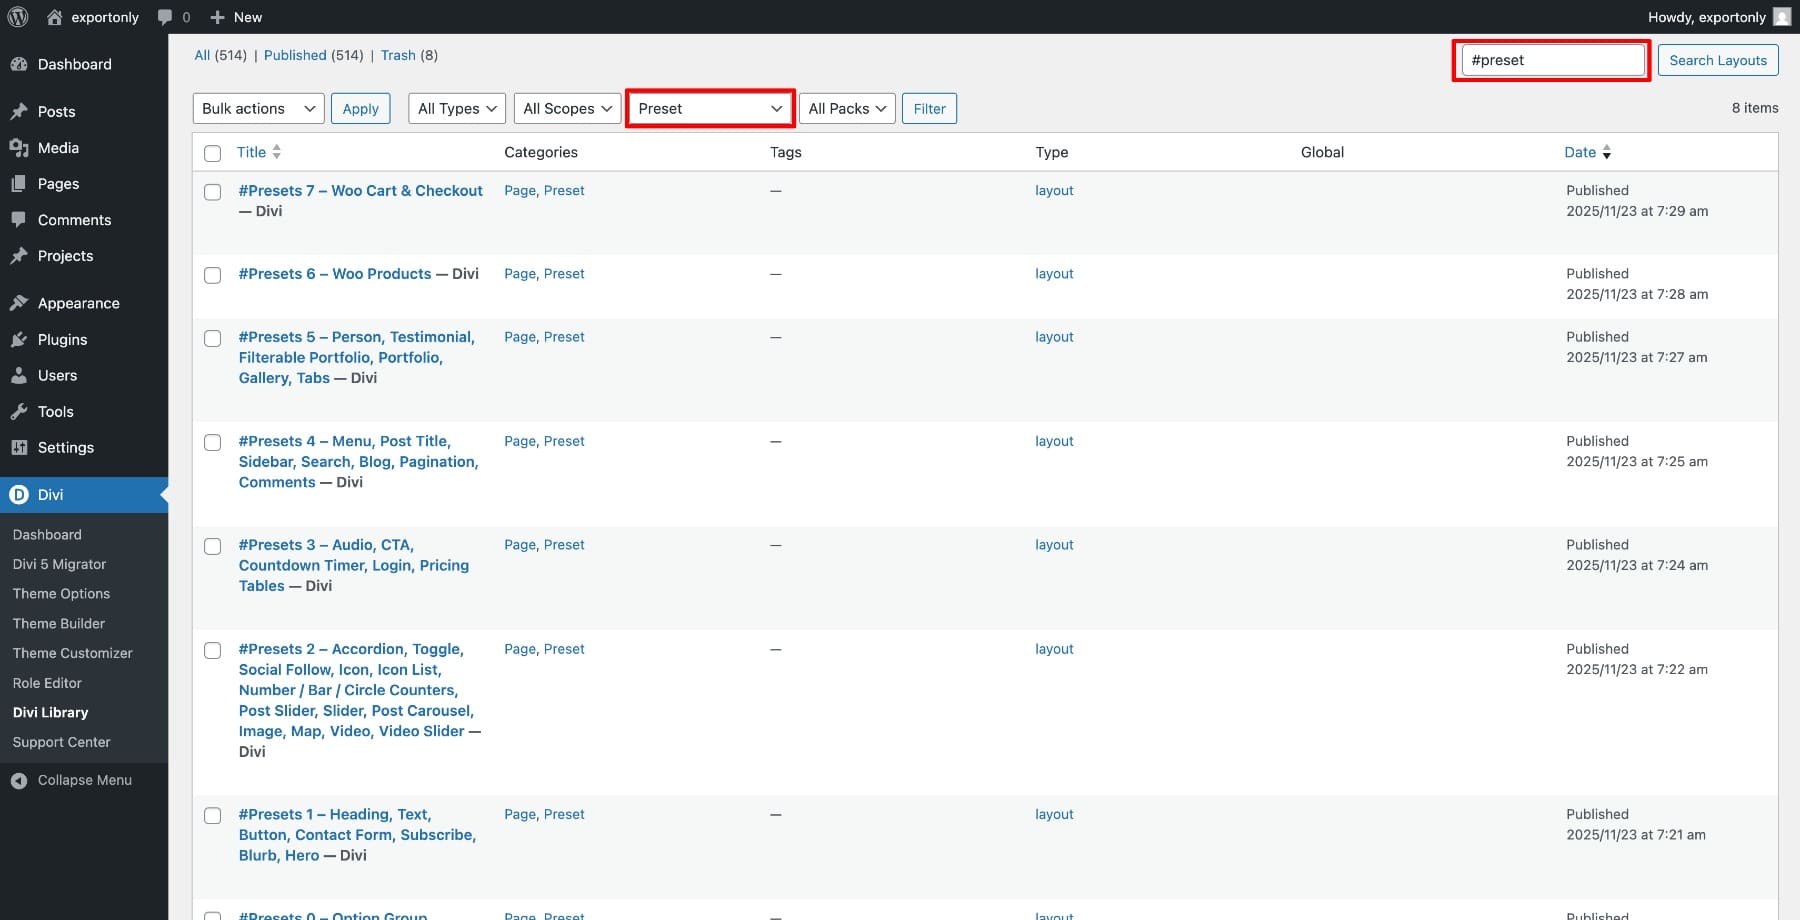Viewport: 1800px width, 920px height.
Task: Click the Plugins plug icon in sidebar
Action: [19, 340]
